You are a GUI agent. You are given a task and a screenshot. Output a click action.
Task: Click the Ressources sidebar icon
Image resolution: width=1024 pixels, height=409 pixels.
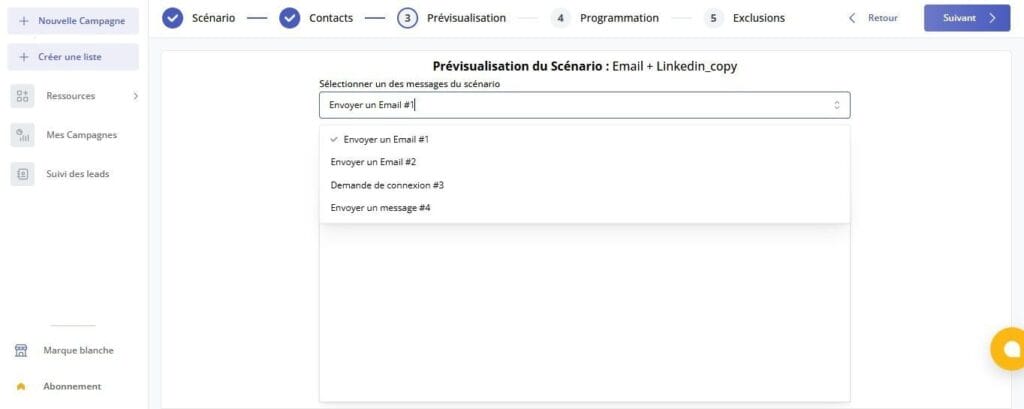[23, 96]
